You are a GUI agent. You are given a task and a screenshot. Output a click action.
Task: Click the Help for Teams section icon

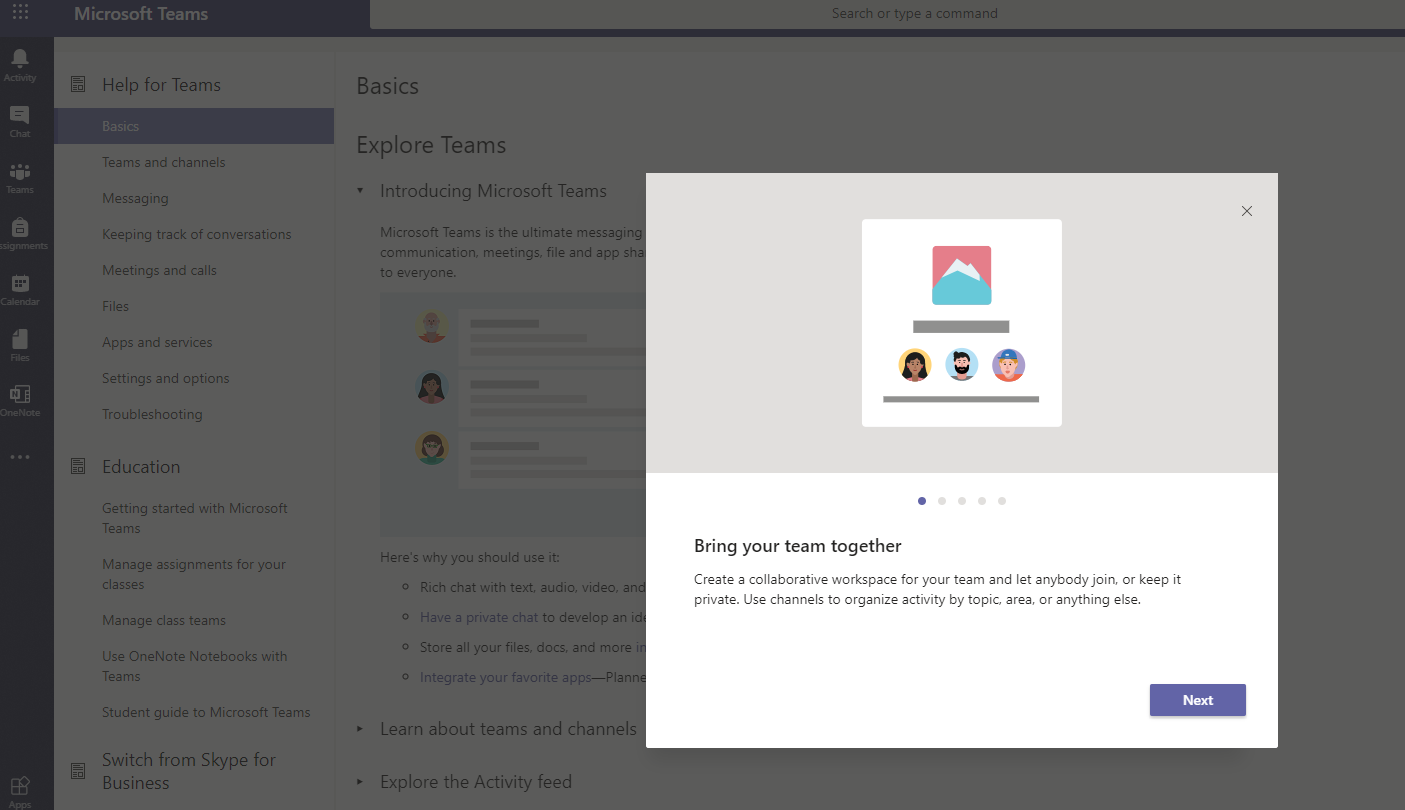[x=78, y=85]
